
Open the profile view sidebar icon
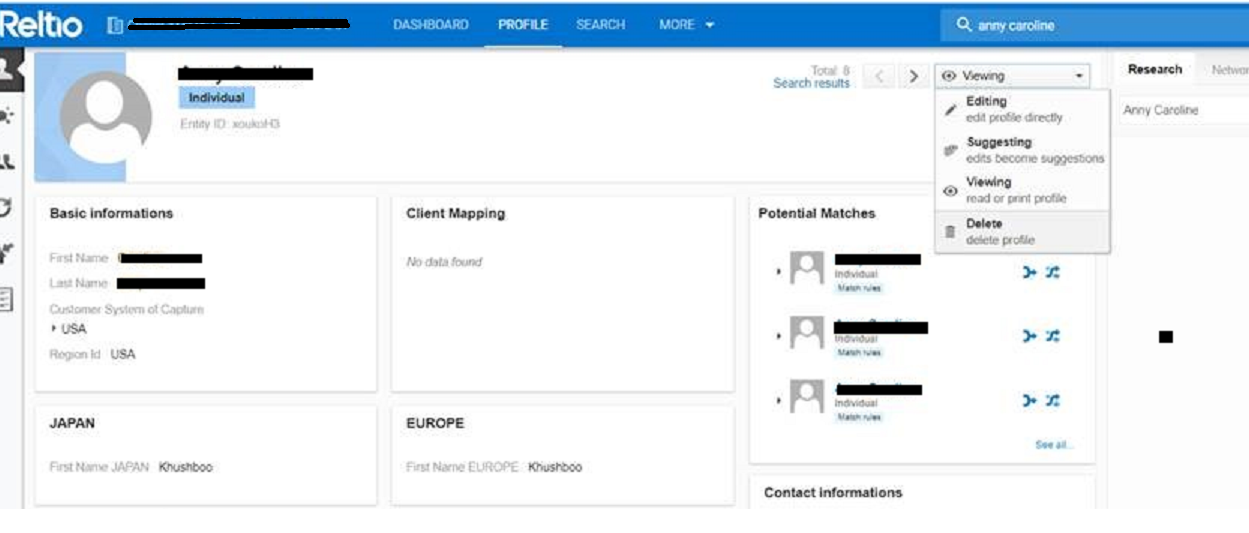(8, 70)
